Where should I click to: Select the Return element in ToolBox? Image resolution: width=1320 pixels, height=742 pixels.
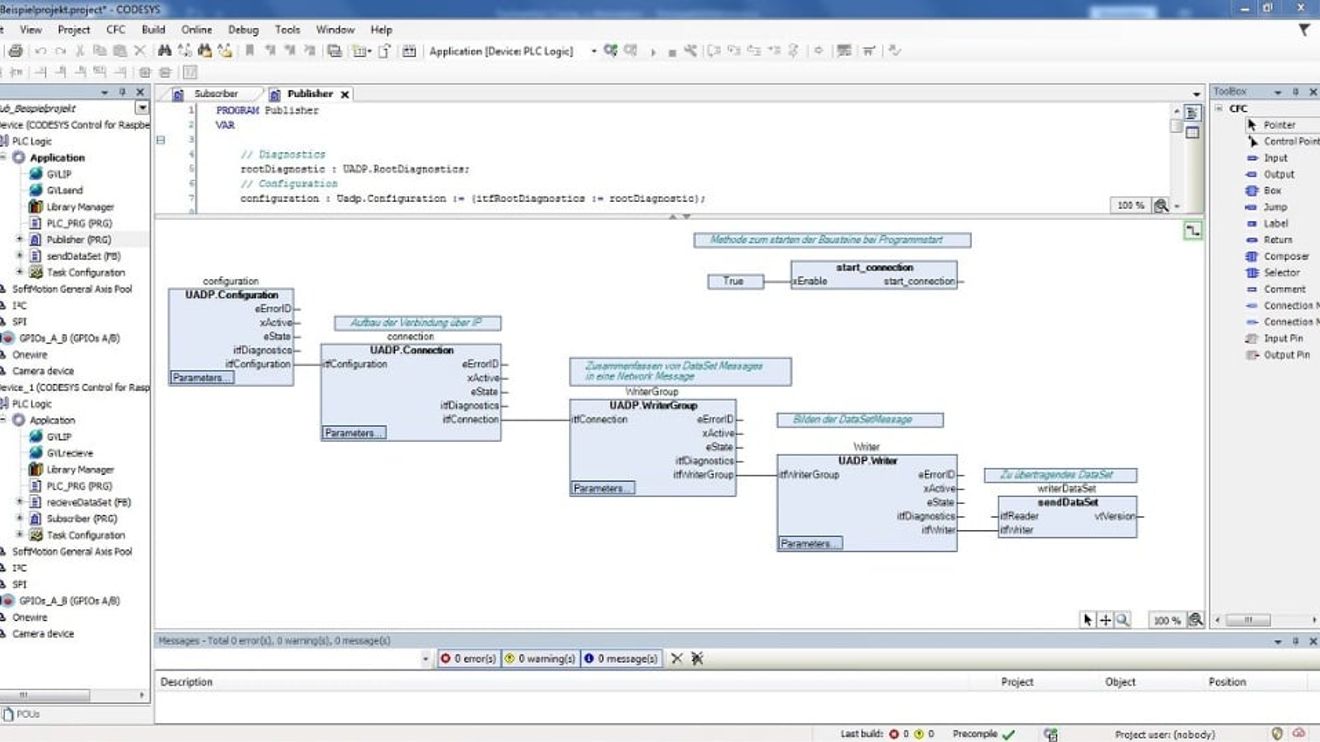pyautogui.click(x=1269, y=240)
